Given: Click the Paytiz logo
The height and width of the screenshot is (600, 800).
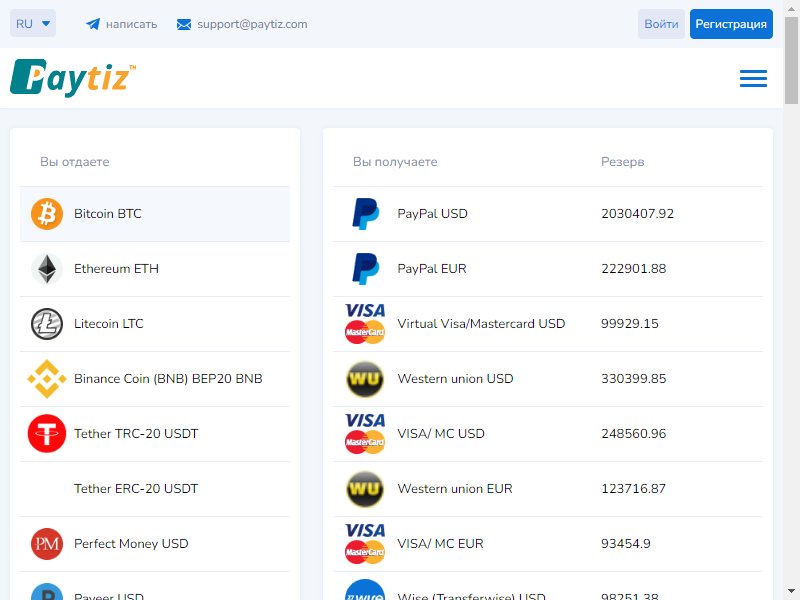Looking at the screenshot, I should coord(73,78).
